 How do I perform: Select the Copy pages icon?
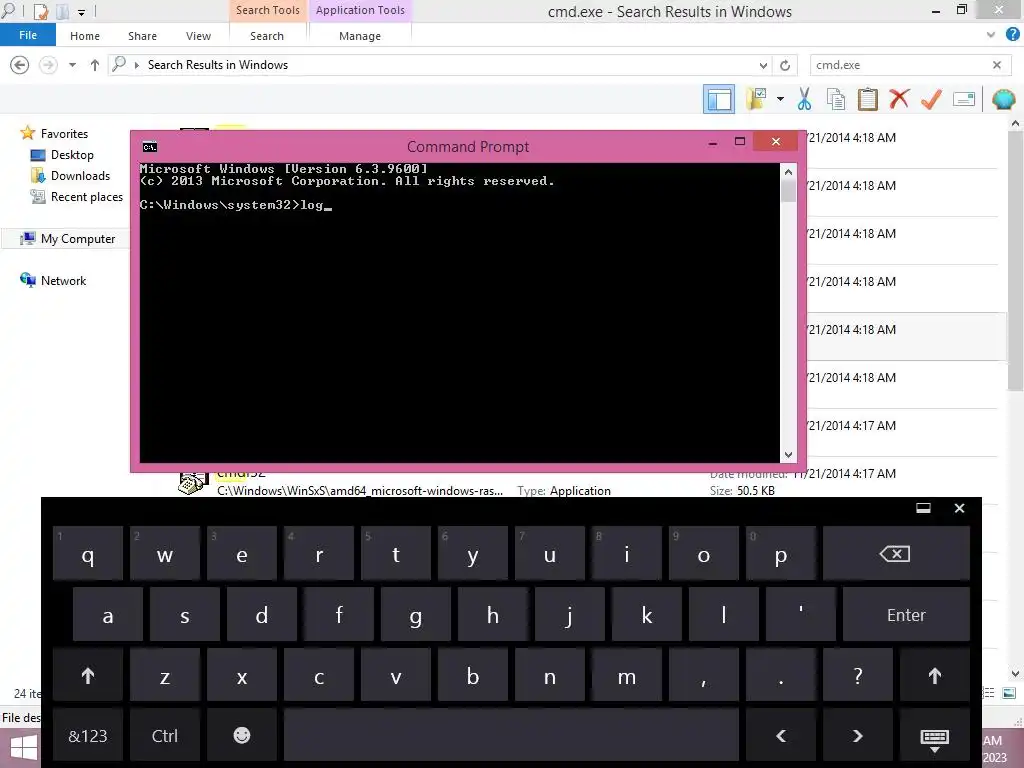pyautogui.click(x=836, y=99)
